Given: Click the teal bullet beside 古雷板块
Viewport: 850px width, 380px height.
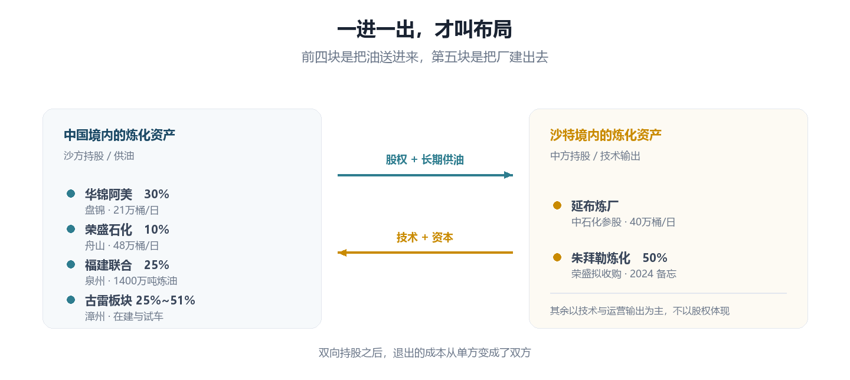Looking at the screenshot, I should 70,300.
